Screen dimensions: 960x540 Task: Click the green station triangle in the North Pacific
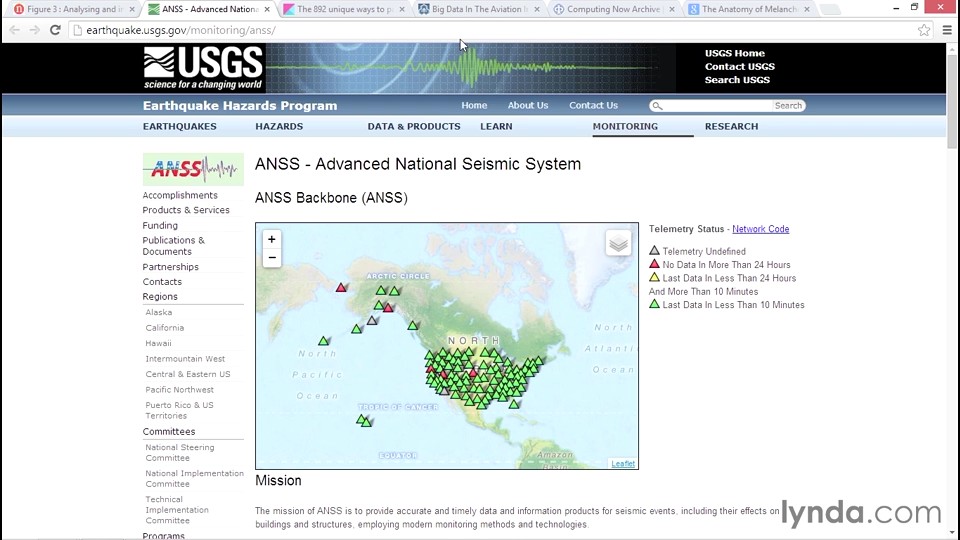[323, 340]
